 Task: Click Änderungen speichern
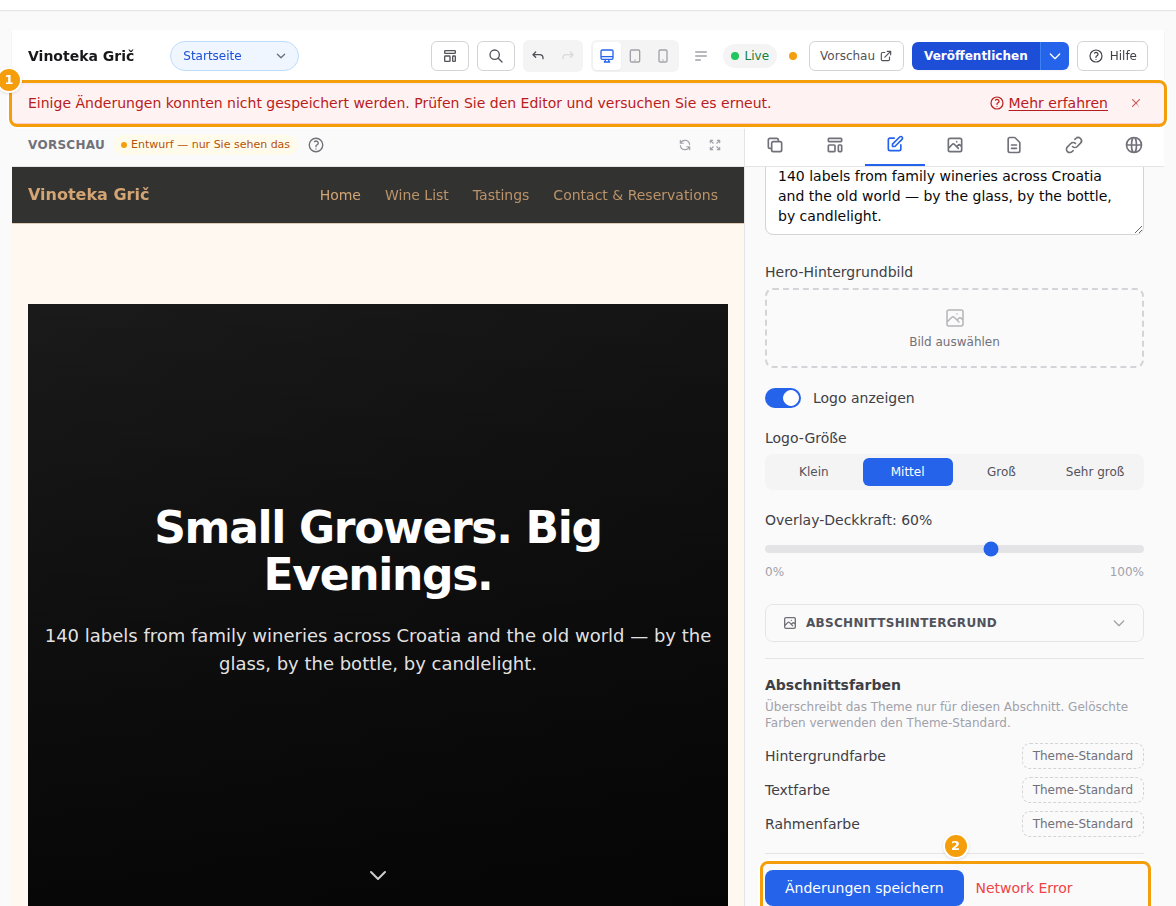[864, 888]
